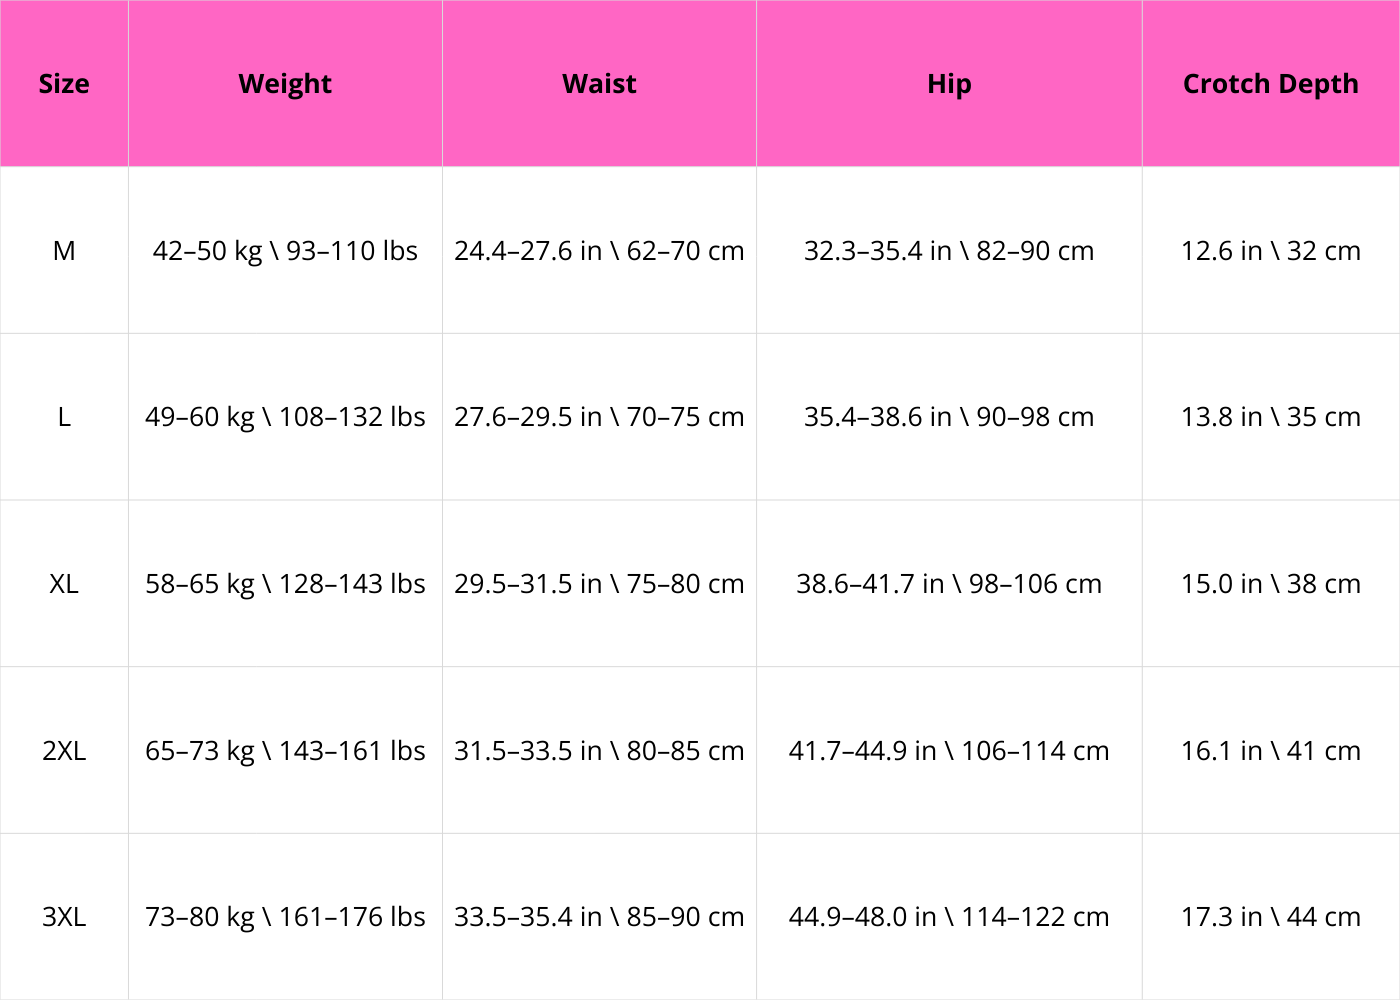Viewport: 1400px width, 1000px height.
Task: Select the XL size cell
Action: pos(64,584)
